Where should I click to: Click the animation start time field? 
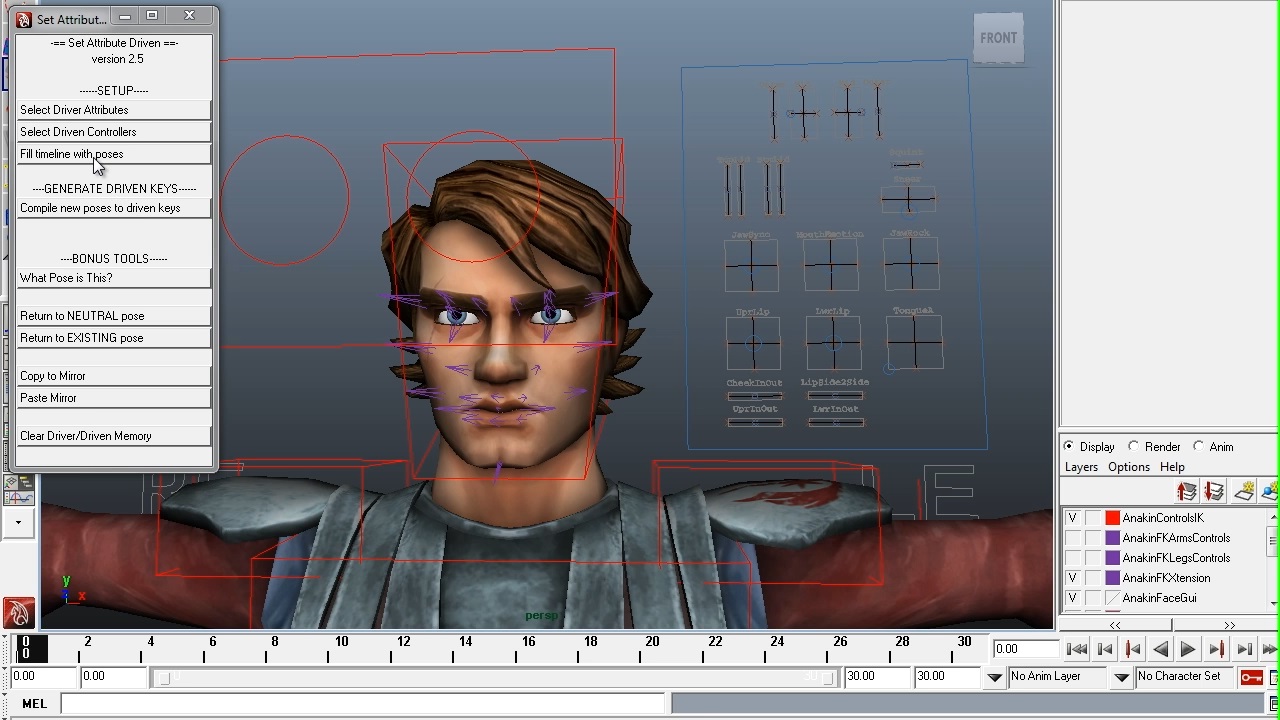tap(42, 677)
